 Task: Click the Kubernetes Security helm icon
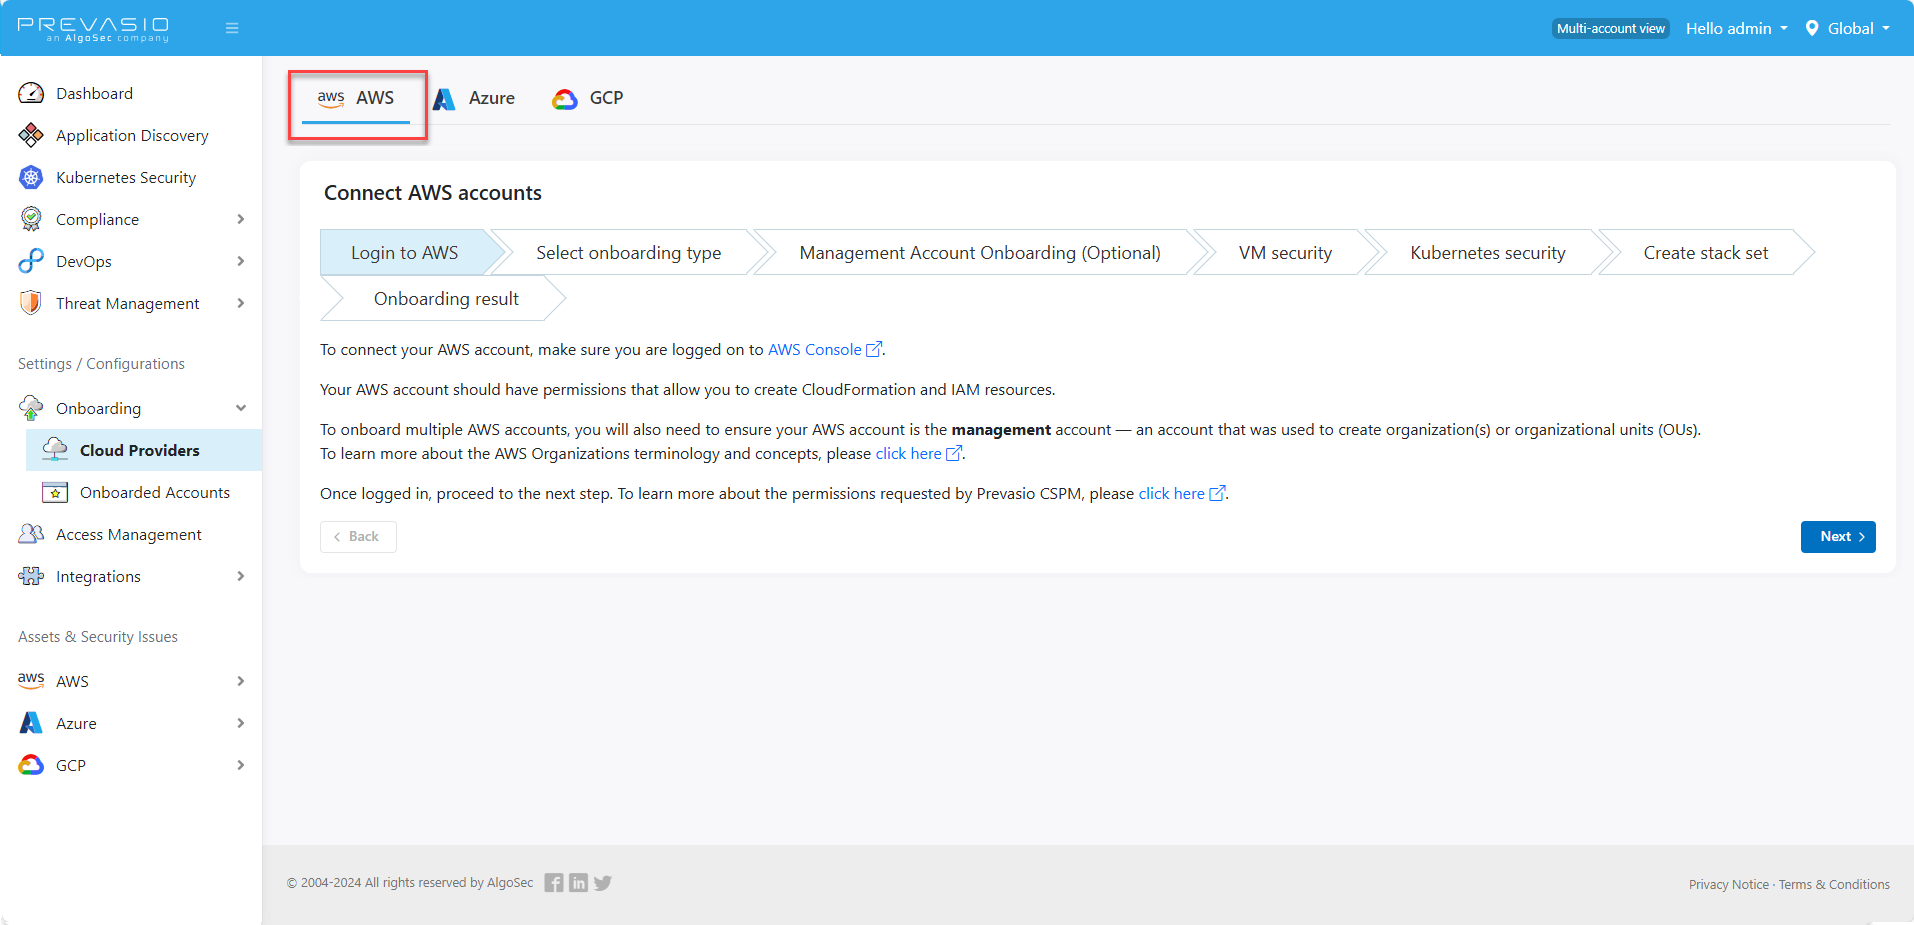click(31, 177)
